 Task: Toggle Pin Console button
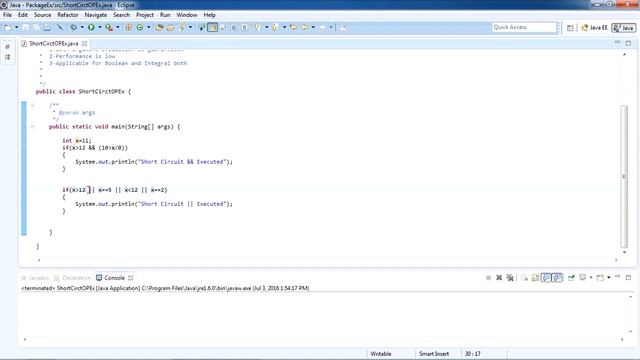[571, 278]
